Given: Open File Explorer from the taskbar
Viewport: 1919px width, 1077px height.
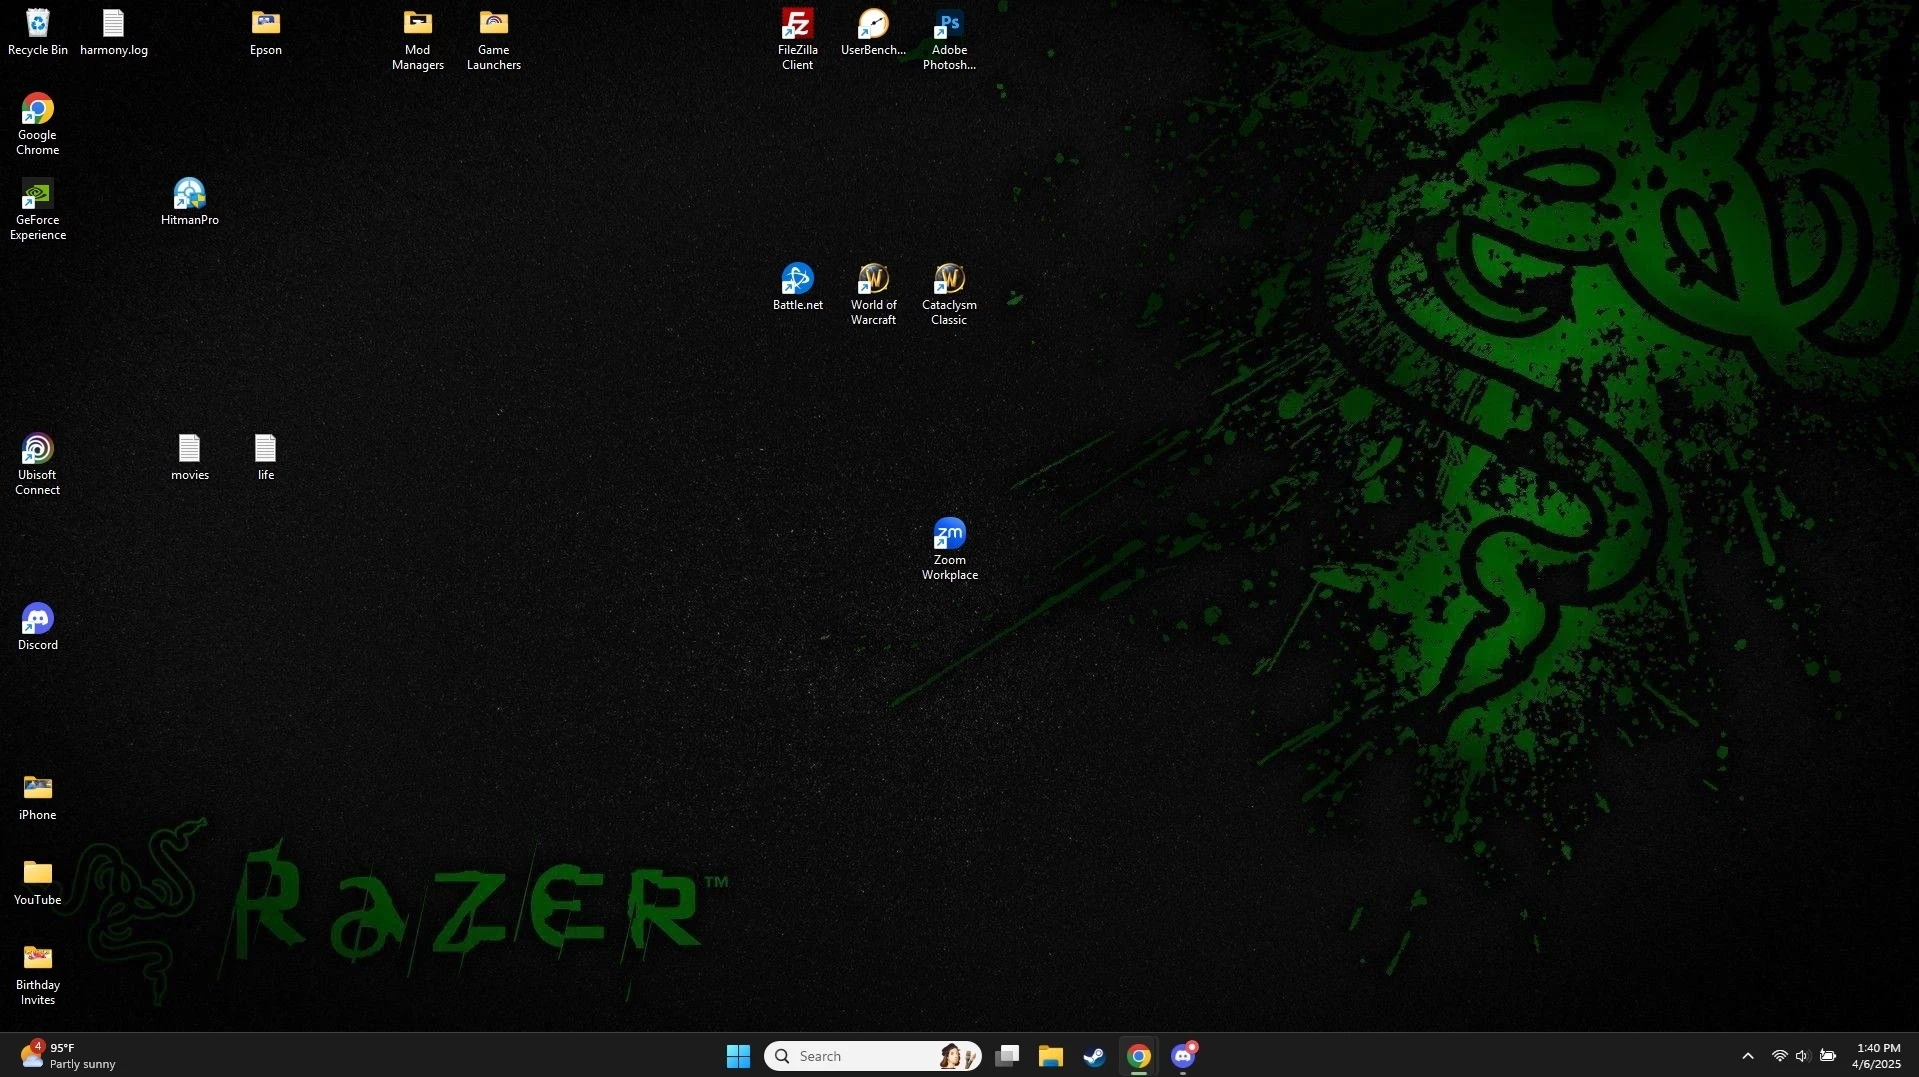Looking at the screenshot, I should 1050,1056.
